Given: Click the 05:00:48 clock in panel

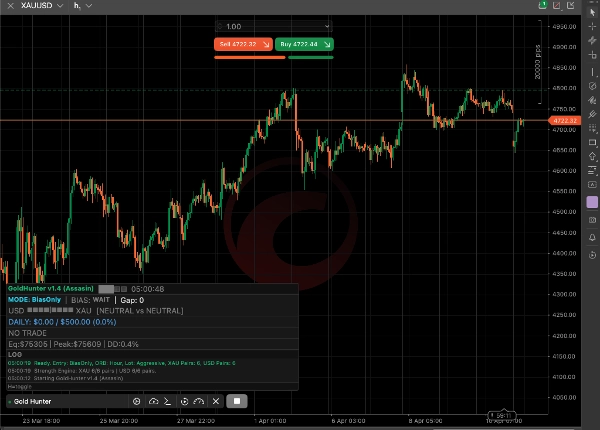Looking at the screenshot, I should coord(148,289).
